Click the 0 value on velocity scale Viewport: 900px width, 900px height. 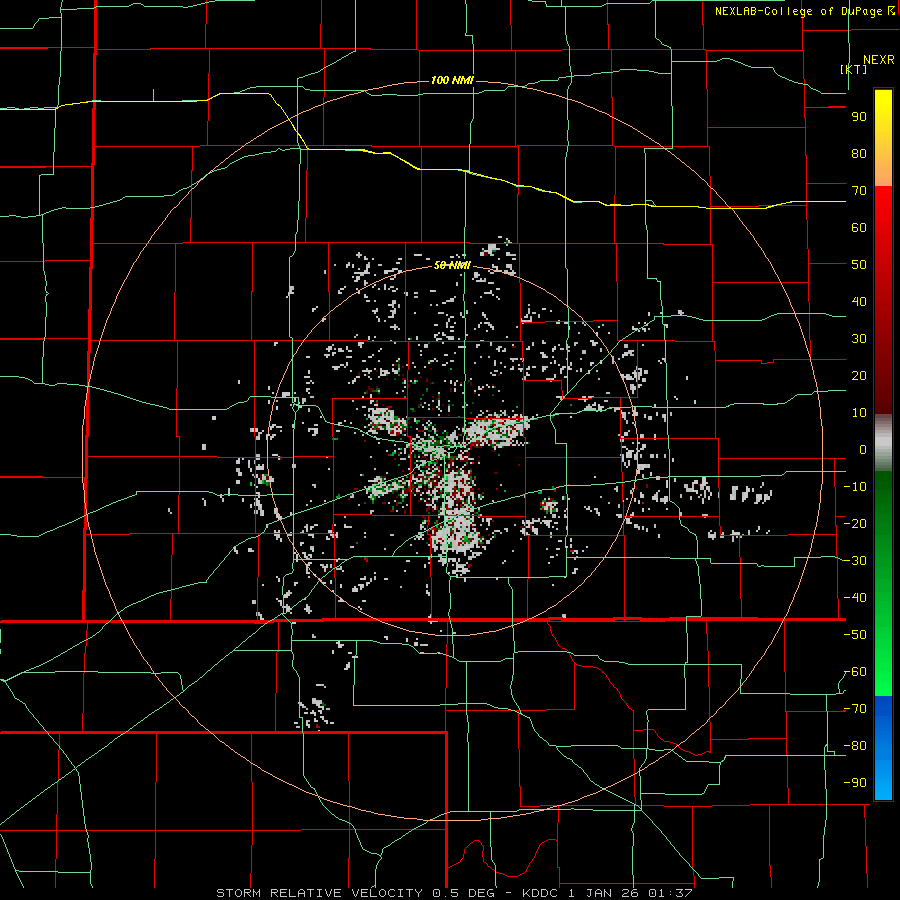click(x=863, y=450)
